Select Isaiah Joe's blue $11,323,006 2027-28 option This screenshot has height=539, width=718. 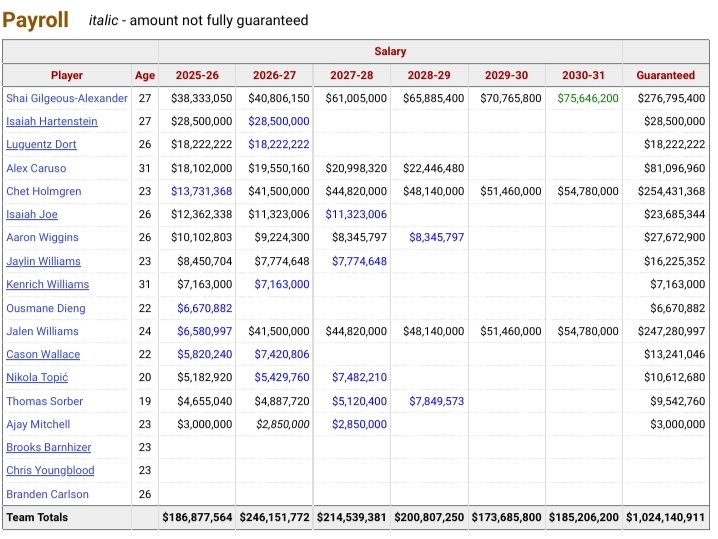click(356, 214)
